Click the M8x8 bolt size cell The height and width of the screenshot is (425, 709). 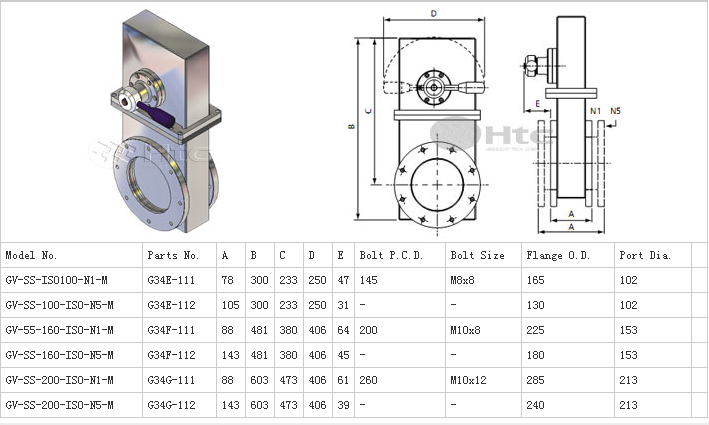(465, 280)
